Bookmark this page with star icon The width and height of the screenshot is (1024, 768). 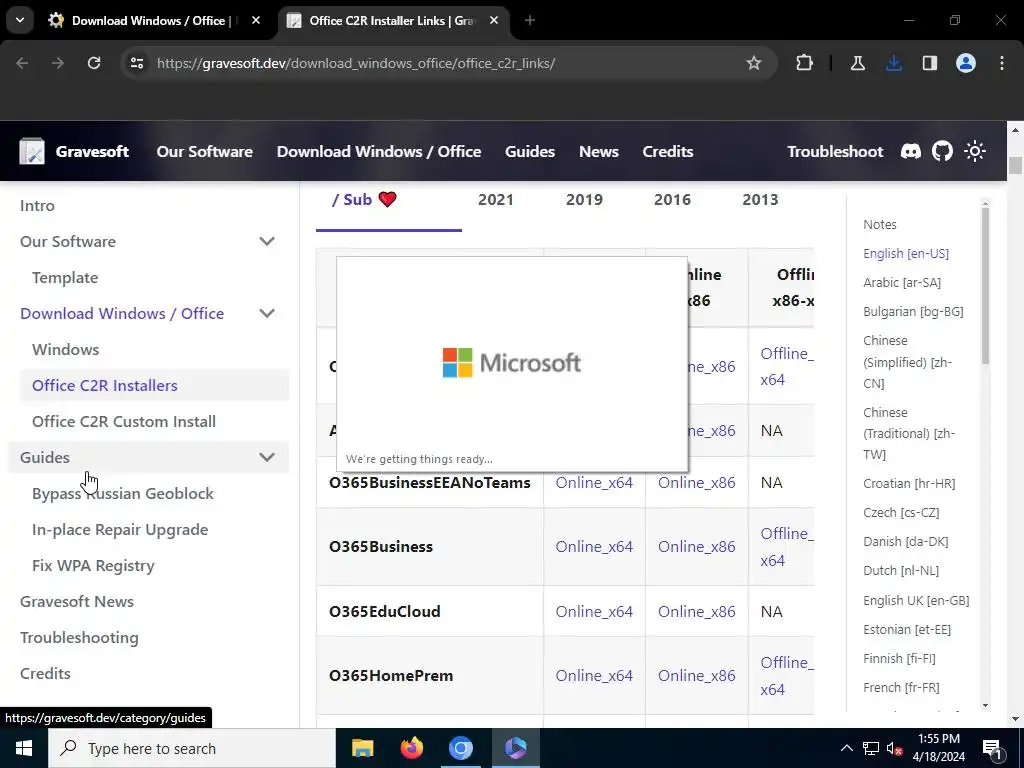pos(754,63)
